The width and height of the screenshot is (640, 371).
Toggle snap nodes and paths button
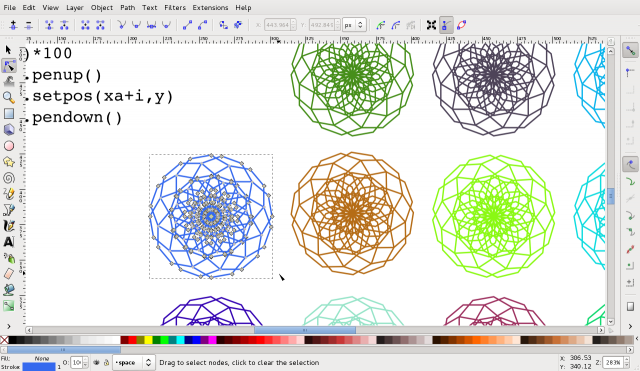click(630, 164)
